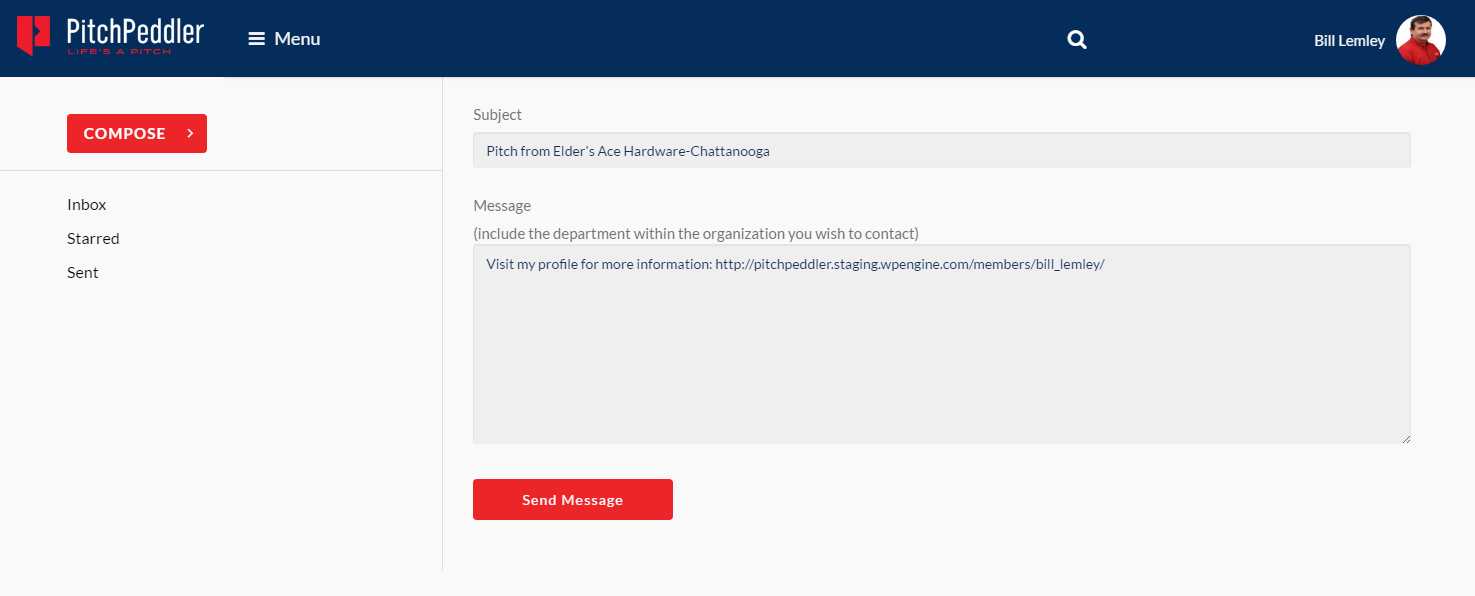The image size is (1475, 596).
Task: Open the Inbox folder
Action: pos(87,204)
